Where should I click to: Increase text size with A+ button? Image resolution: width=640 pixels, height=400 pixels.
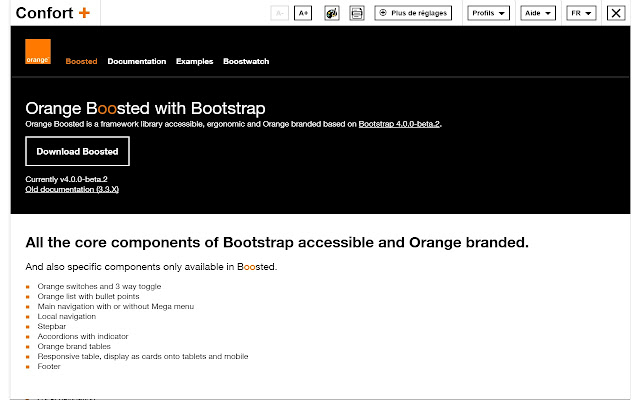tap(303, 13)
